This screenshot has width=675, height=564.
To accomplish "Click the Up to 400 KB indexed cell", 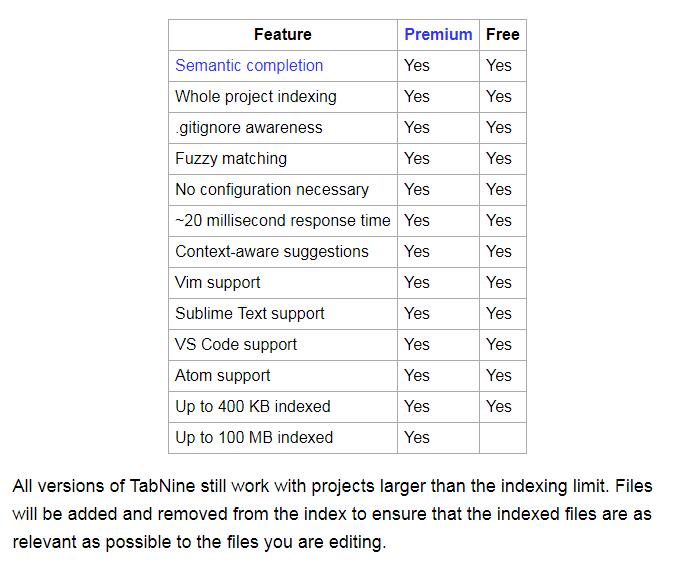I will coord(253,407).
